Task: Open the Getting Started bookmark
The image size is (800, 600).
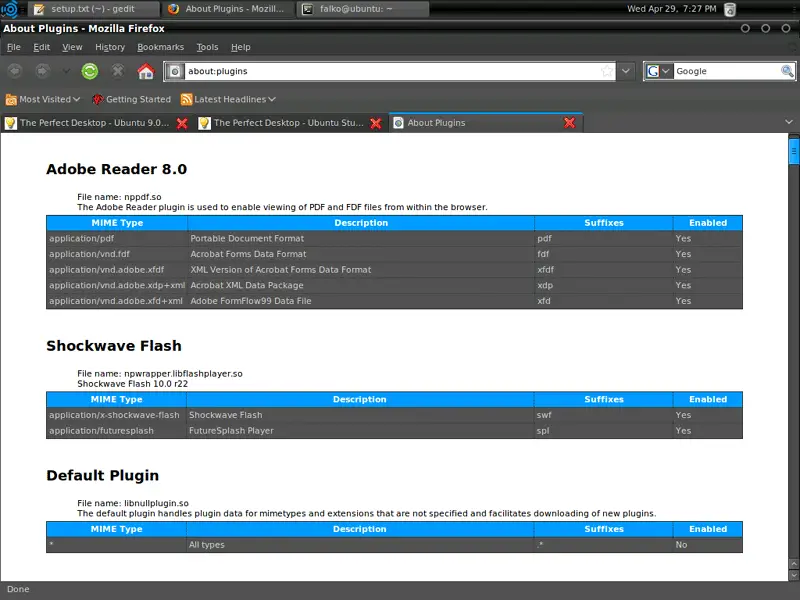Action: (x=132, y=99)
